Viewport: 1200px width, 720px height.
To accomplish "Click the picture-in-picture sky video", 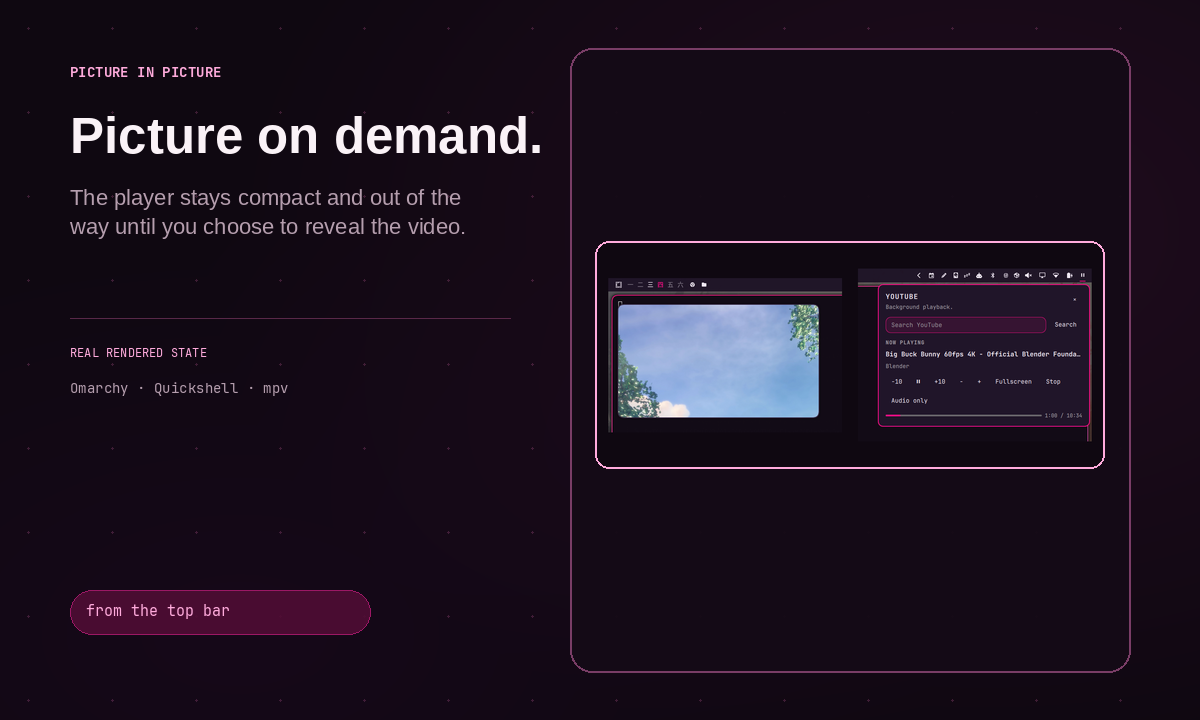I will (x=718, y=361).
